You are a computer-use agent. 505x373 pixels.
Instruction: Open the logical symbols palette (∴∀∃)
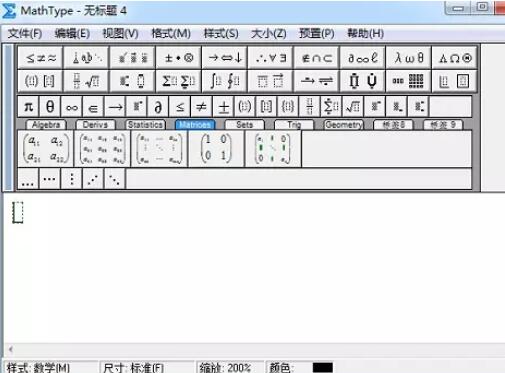click(x=270, y=58)
